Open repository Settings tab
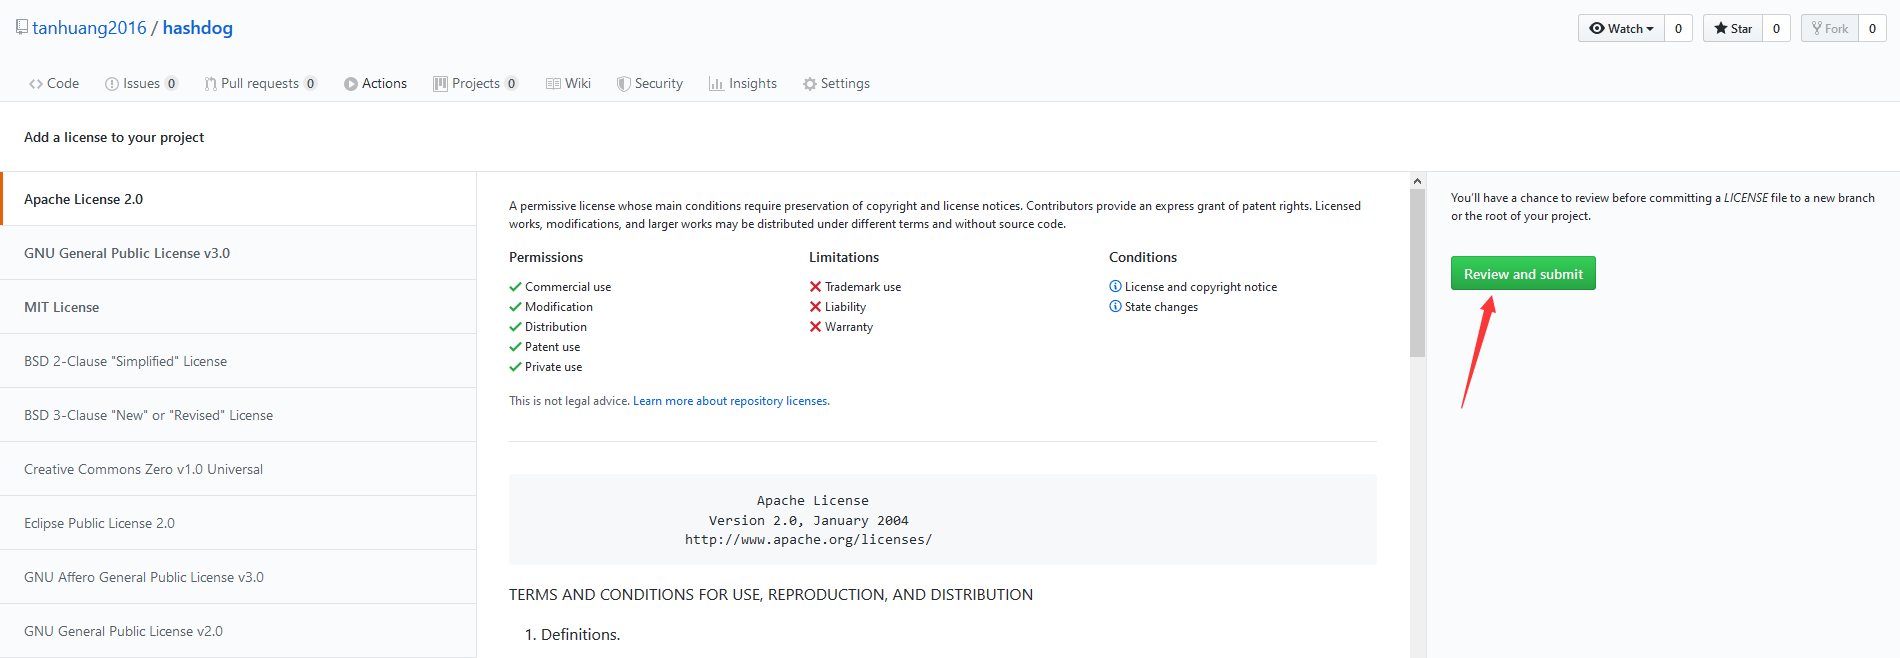The height and width of the screenshot is (658, 1900). coord(836,83)
